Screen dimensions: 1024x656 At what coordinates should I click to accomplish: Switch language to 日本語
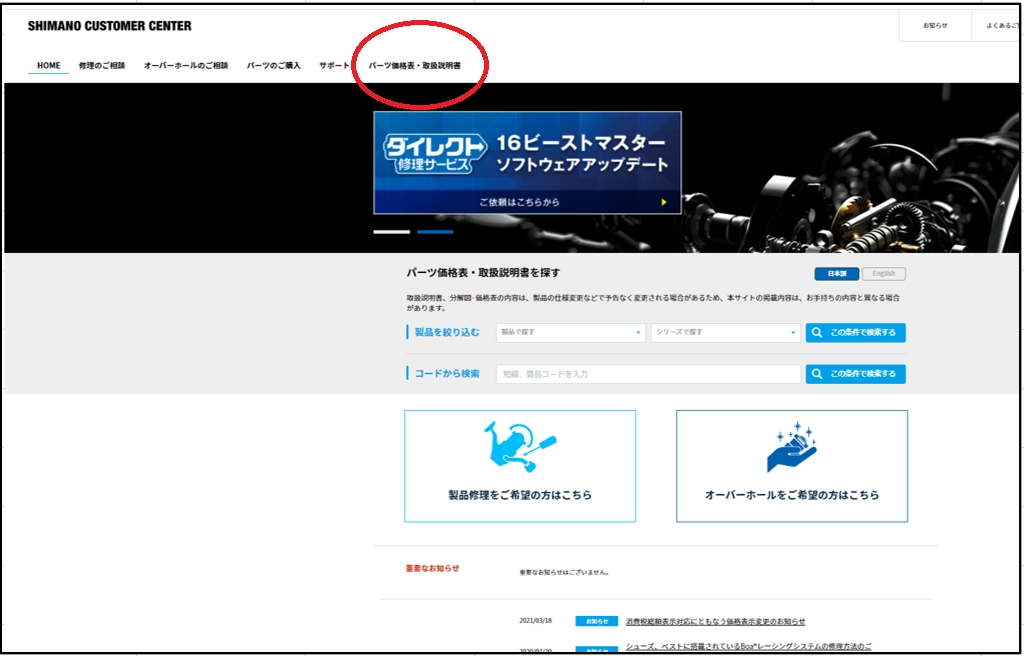click(837, 274)
